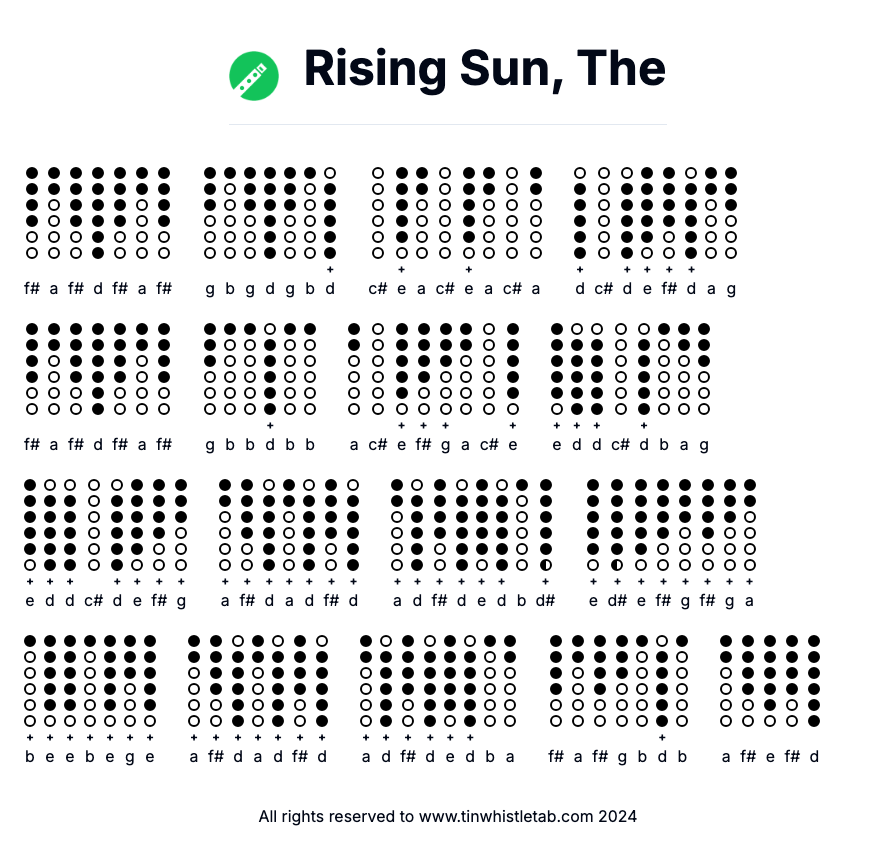896x849 pixels.
Task: Select the "g" note label in "a c# e f# g a c# e"
Action: 445,445
